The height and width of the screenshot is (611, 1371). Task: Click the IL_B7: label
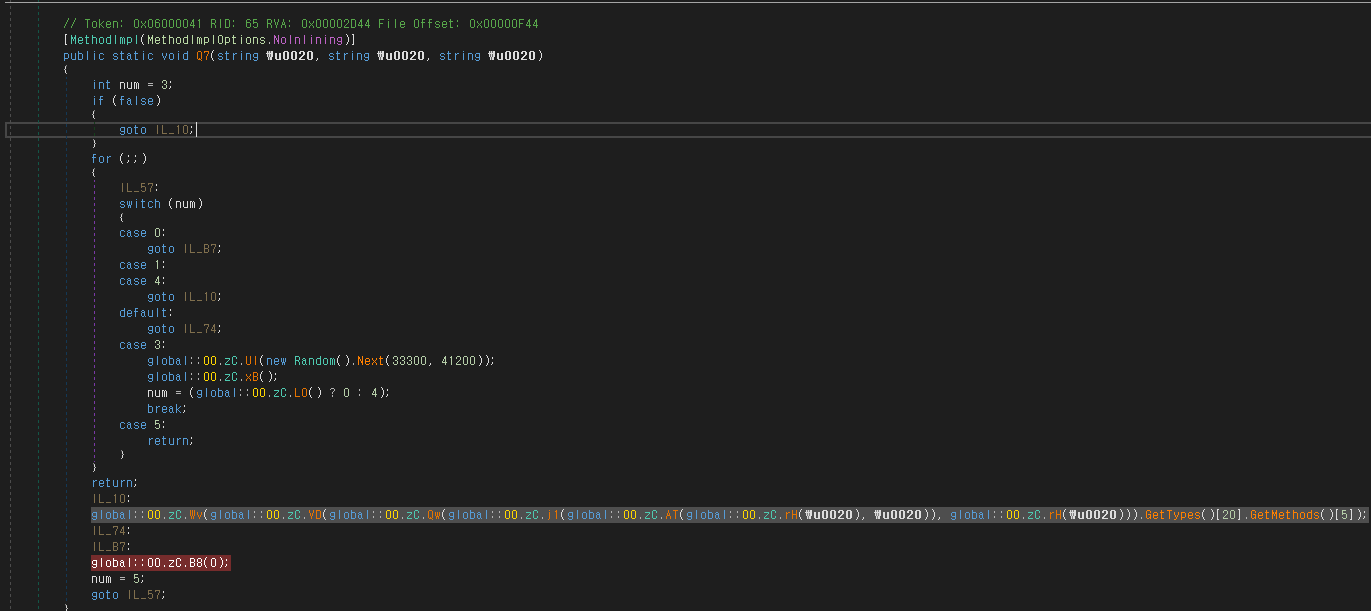pos(113,547)
